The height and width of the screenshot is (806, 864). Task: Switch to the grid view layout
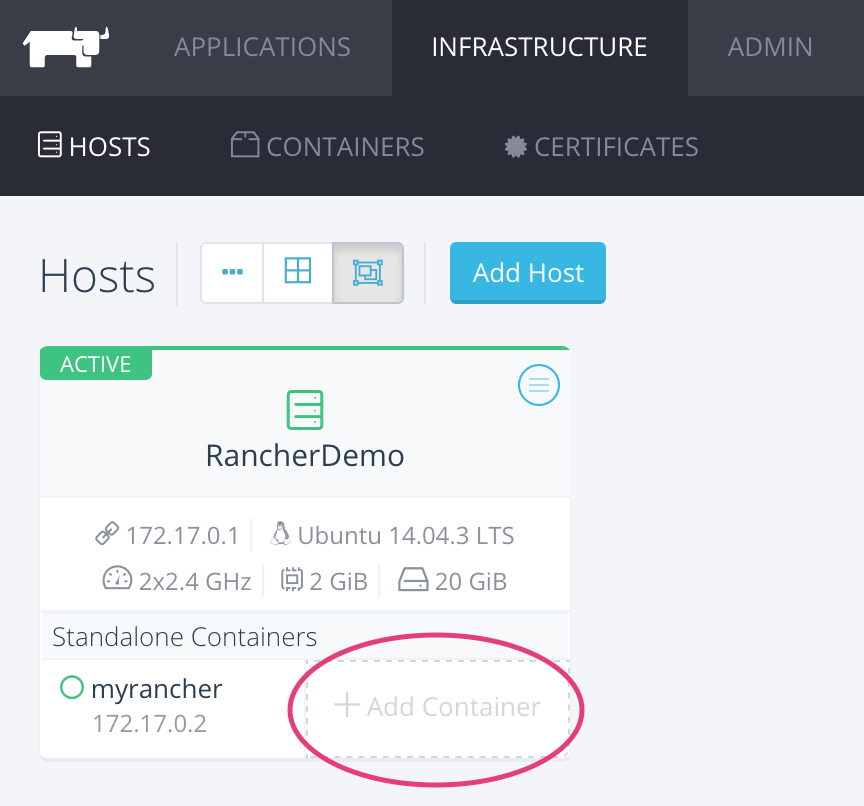pyautogui.click(x=298, y=272)
